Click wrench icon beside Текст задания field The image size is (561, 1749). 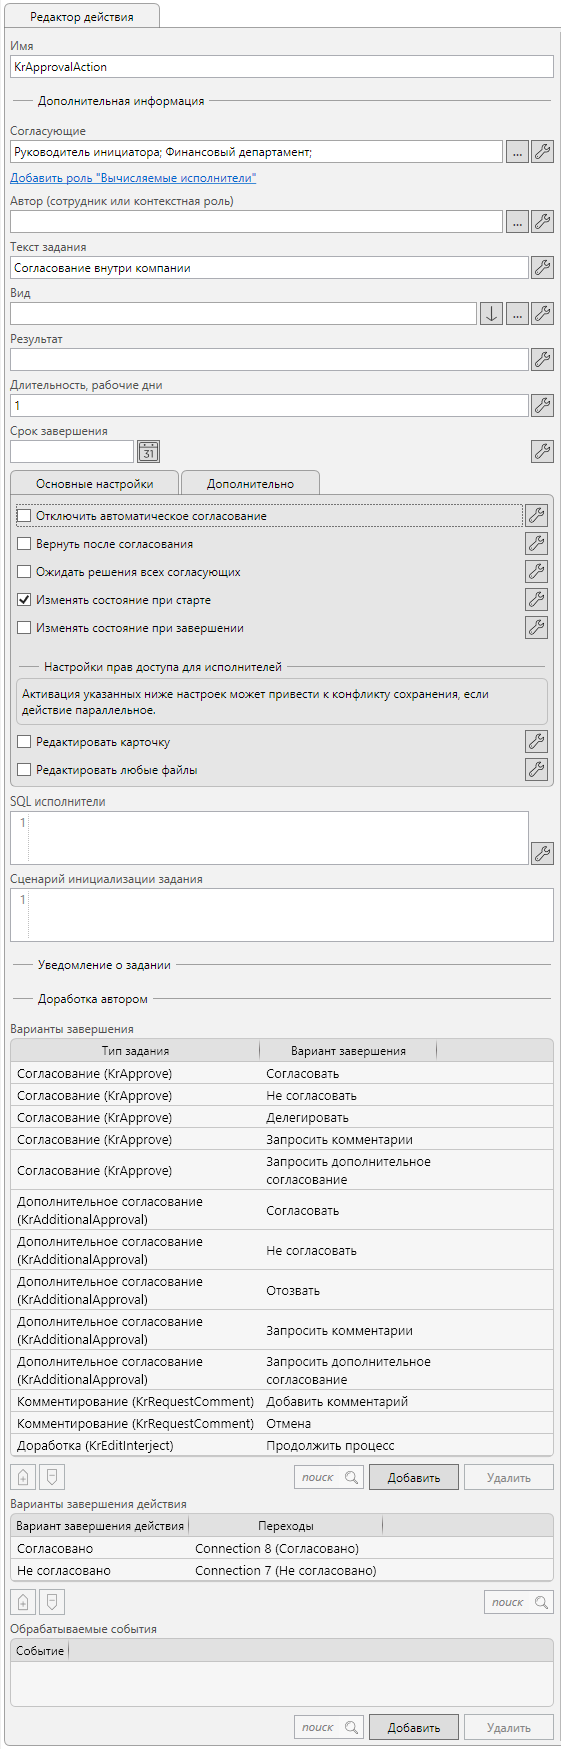[542, 267]
